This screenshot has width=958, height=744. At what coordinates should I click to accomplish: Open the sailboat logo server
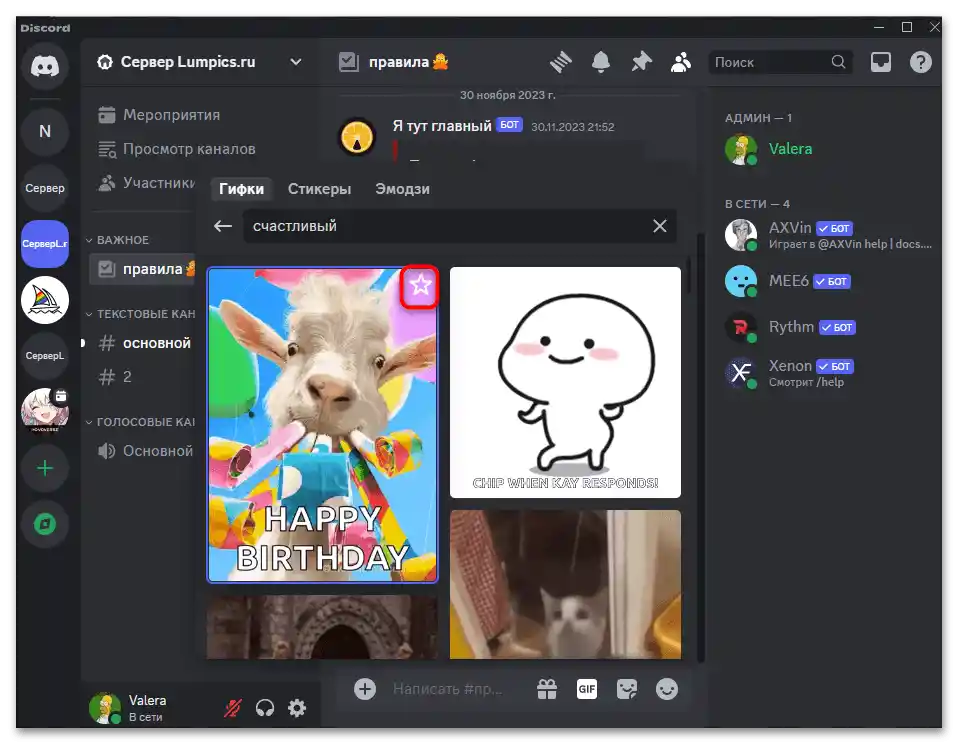coord(45,299)
